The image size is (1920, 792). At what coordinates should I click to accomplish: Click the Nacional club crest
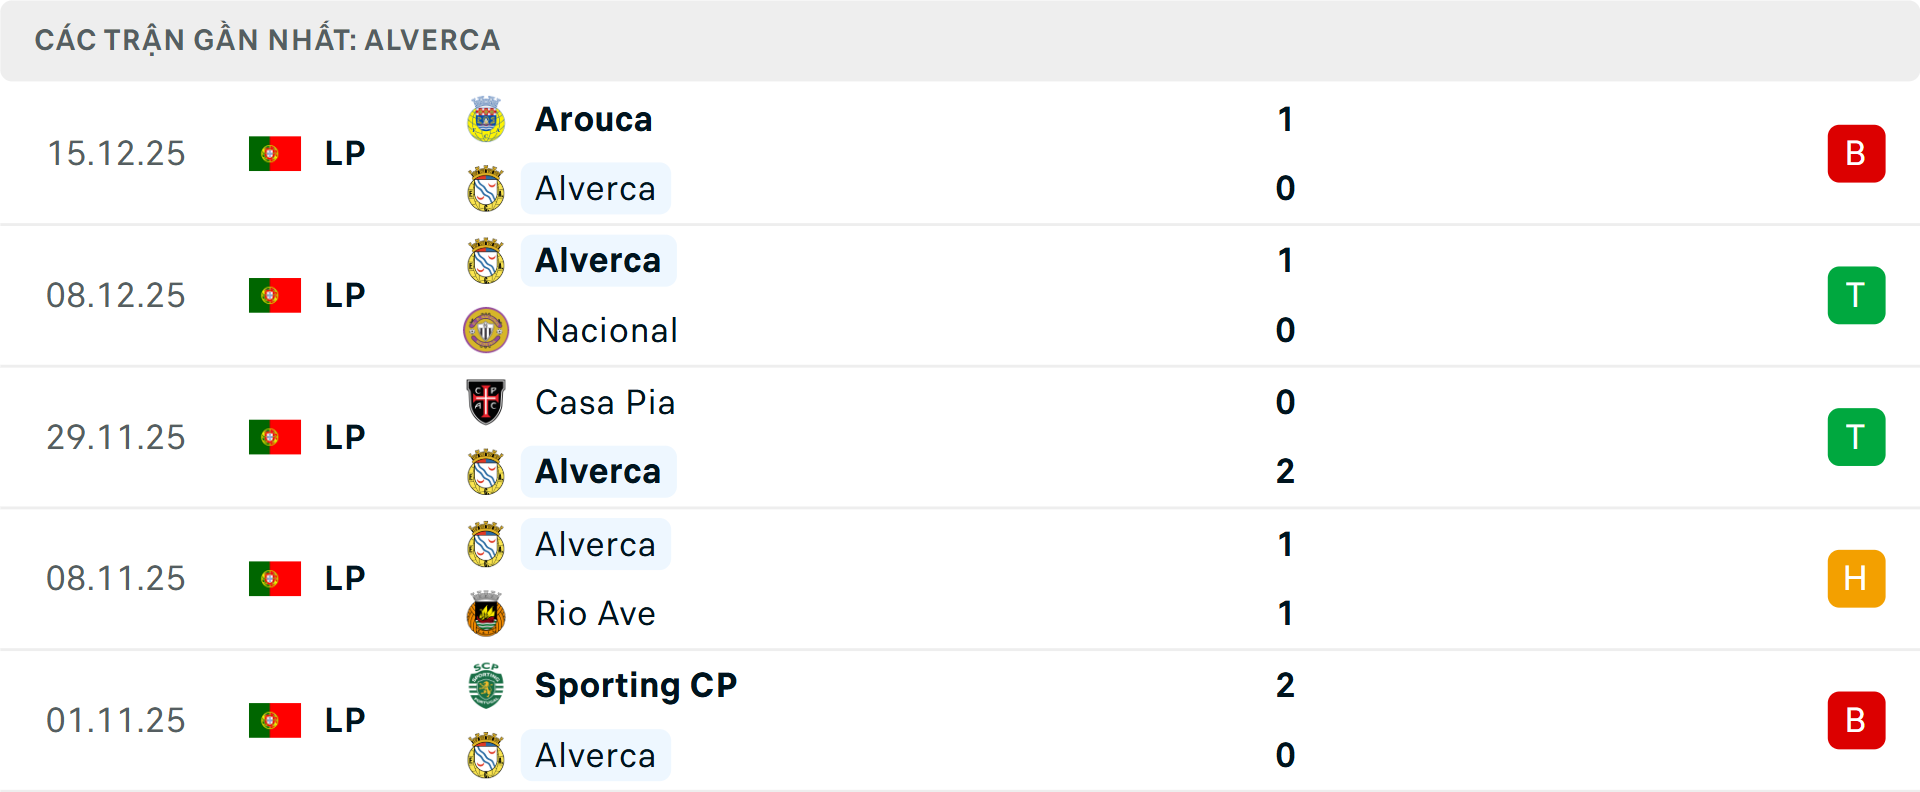coord(486,330)
